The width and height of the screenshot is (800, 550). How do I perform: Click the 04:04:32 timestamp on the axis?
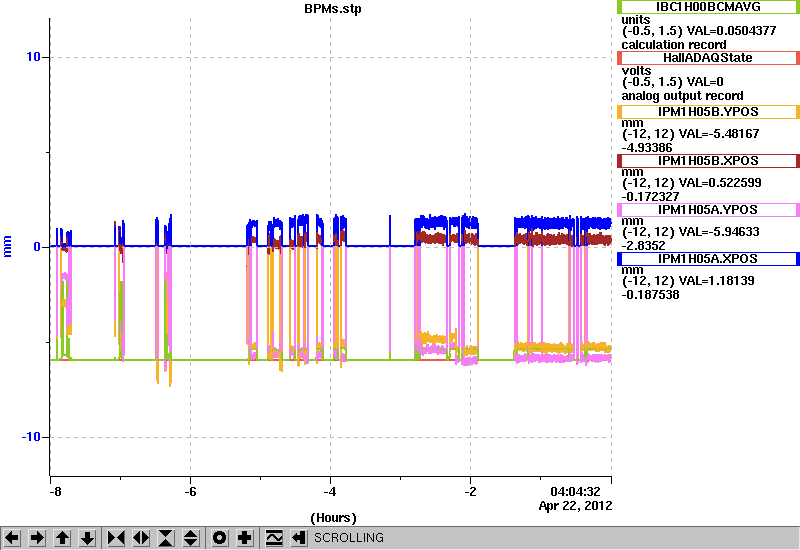575,491
